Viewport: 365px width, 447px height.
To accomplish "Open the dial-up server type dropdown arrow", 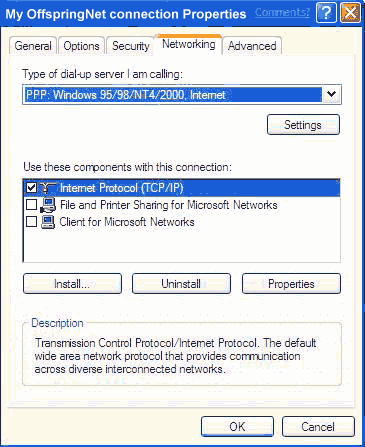I will pyautogui.click(x=331, y=95).
